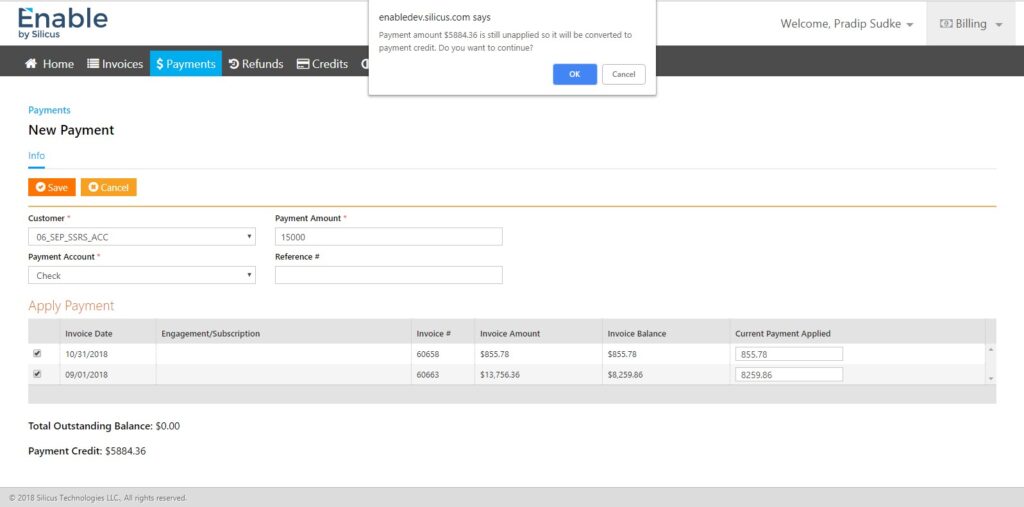Click the Enable by Silicus logo

click(x=63, y=23)
